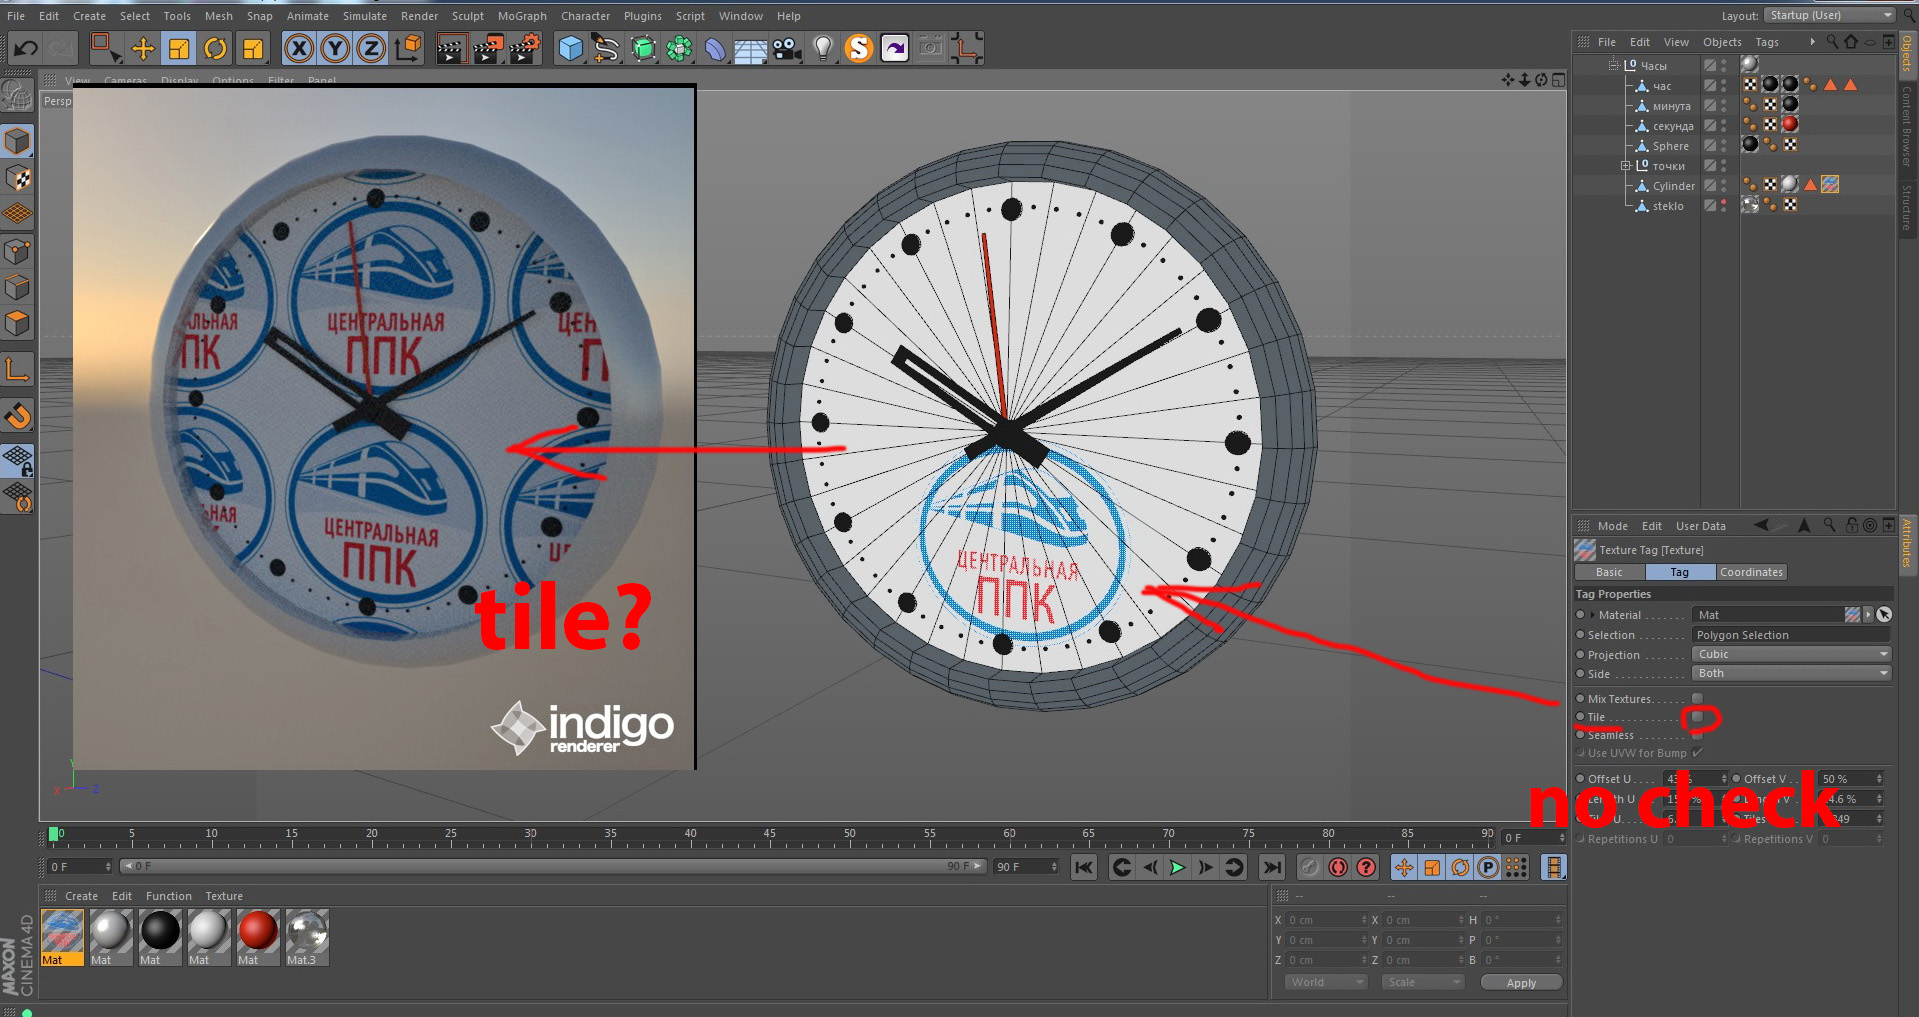Image resolution: width=1919 pixels, height=1017 pixels.
Task: Switch to Points mode
Action: click(17, 251)
